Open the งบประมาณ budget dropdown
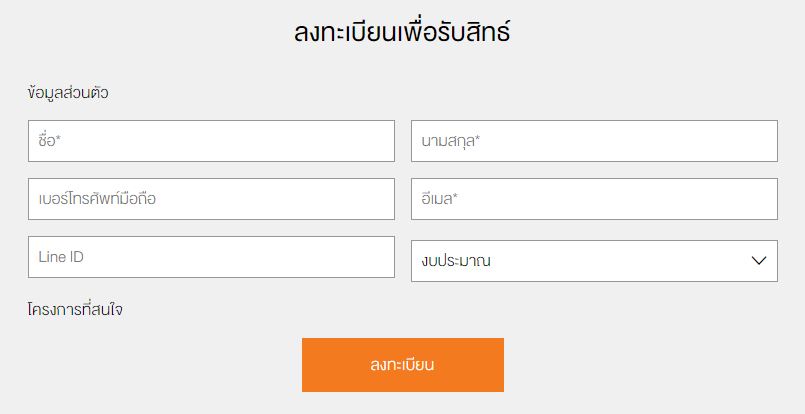The height and width of the screenshot is (414, 805). [x=594, y=261]
